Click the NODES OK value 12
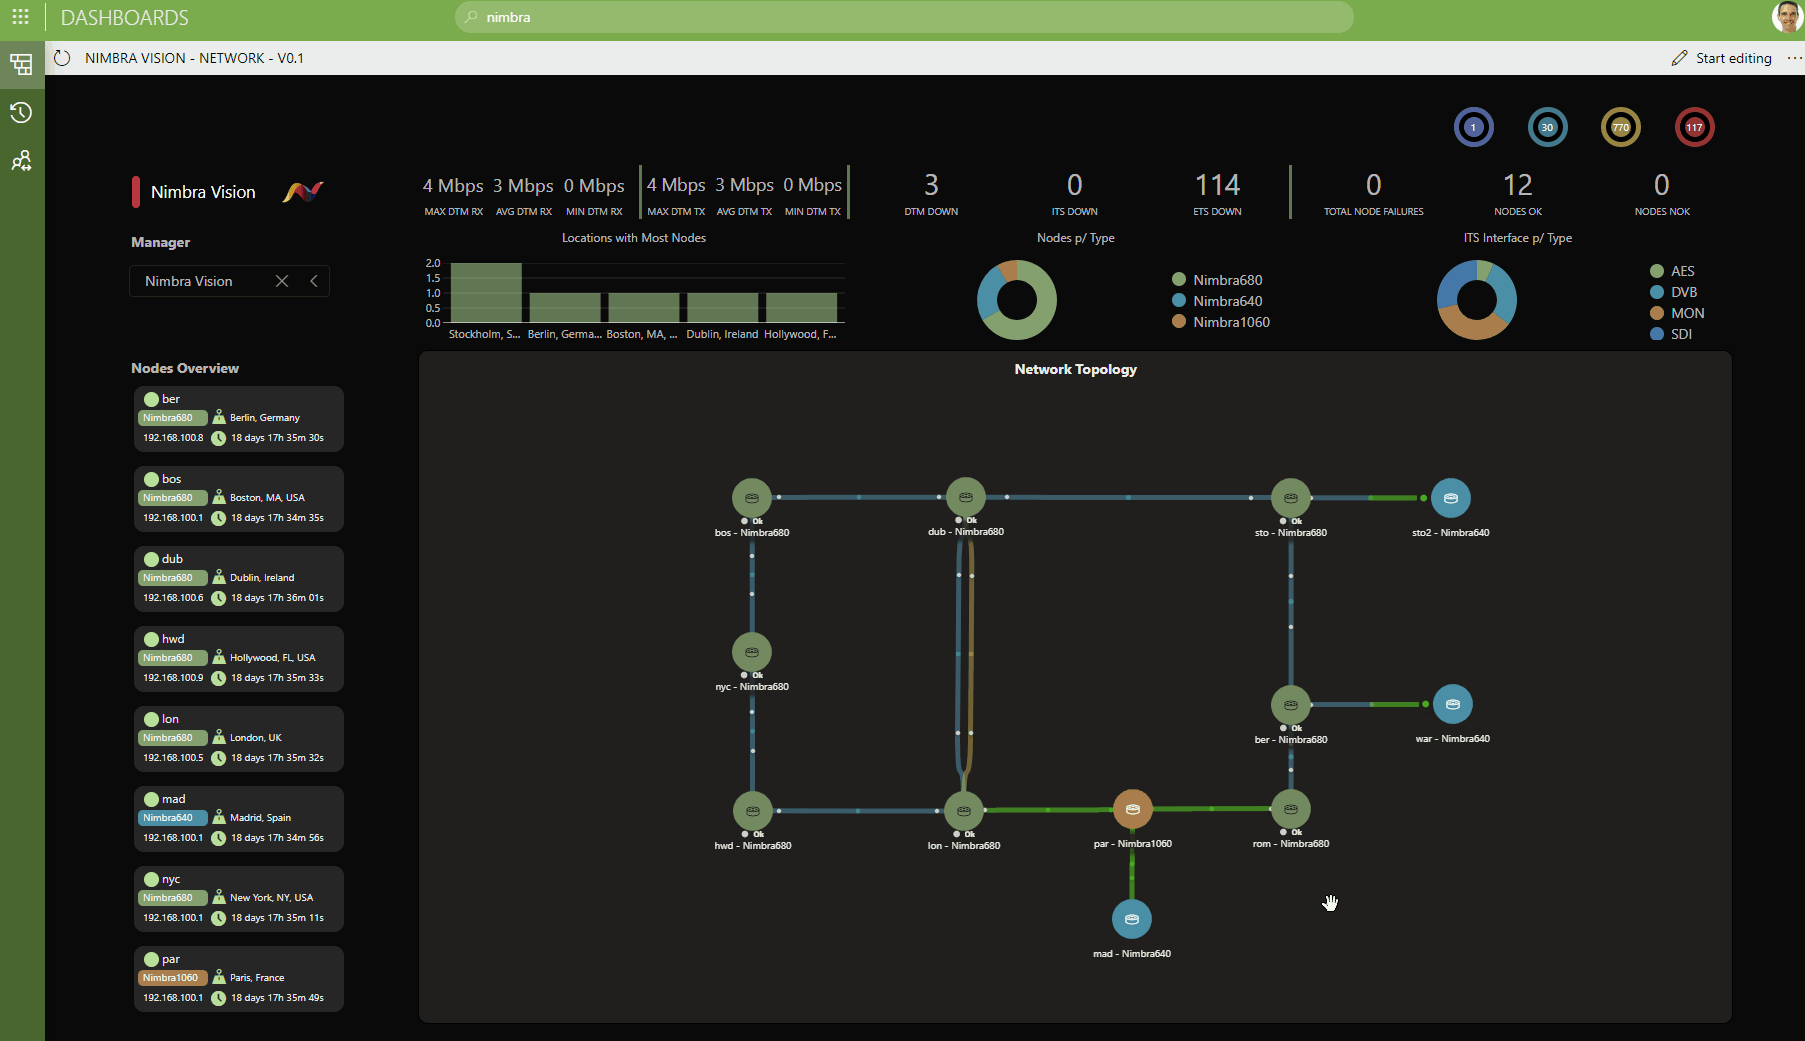The image size is (1805, 1041). [1518, 185]
